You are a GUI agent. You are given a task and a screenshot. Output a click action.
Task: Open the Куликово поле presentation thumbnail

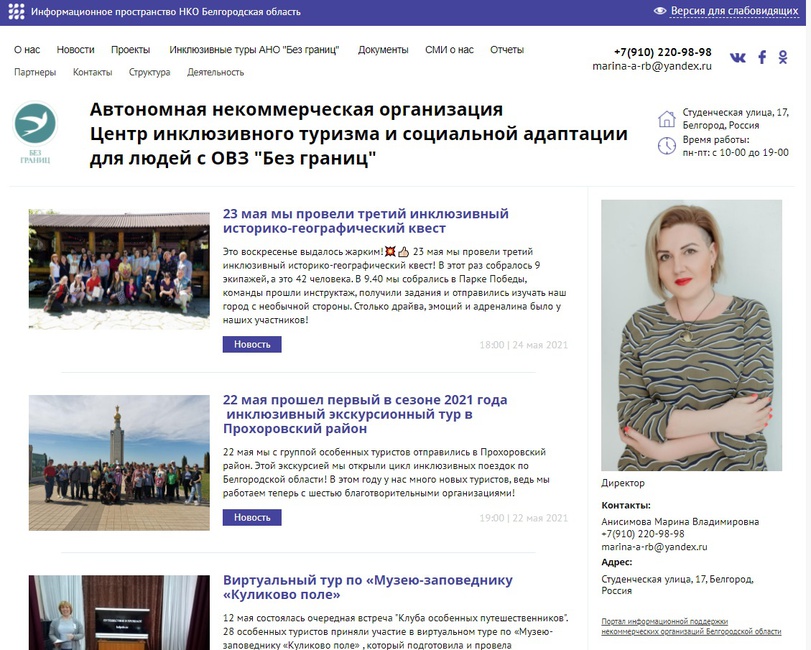pyautogui.click(x=119, y=612)
